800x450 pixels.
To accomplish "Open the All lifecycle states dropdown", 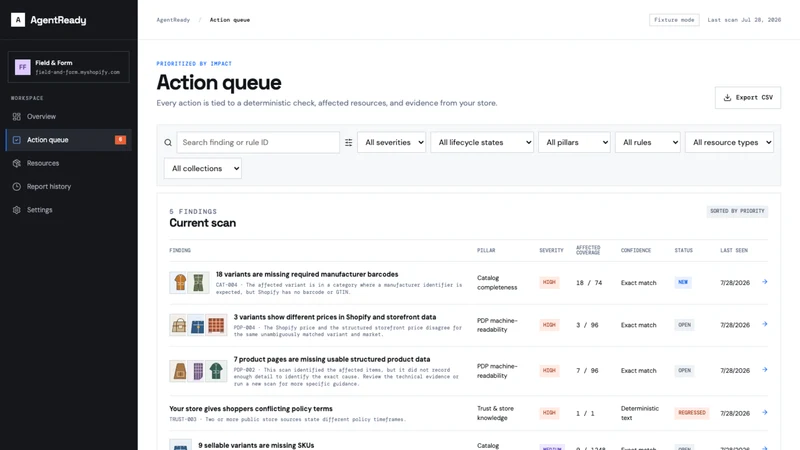I will click(x=482, y=142).
